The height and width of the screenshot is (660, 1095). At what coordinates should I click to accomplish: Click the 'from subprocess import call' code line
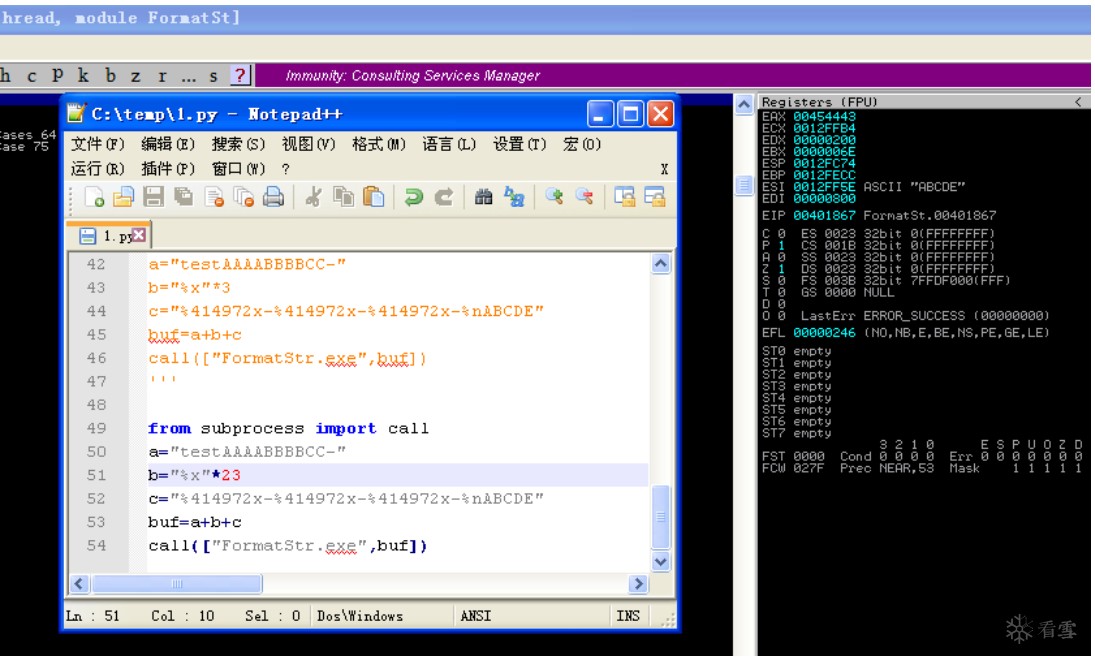[288, 429]
